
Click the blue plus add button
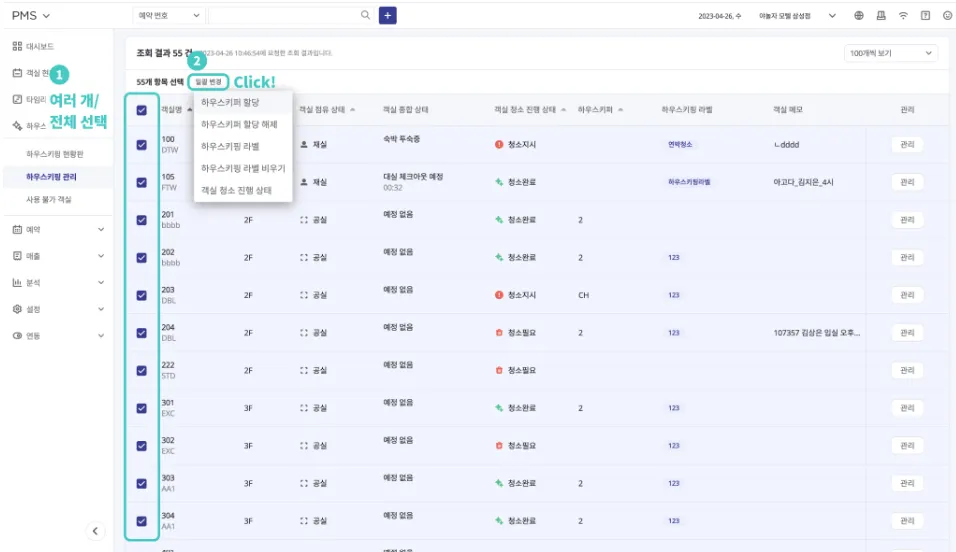click(x=387, y=15)
